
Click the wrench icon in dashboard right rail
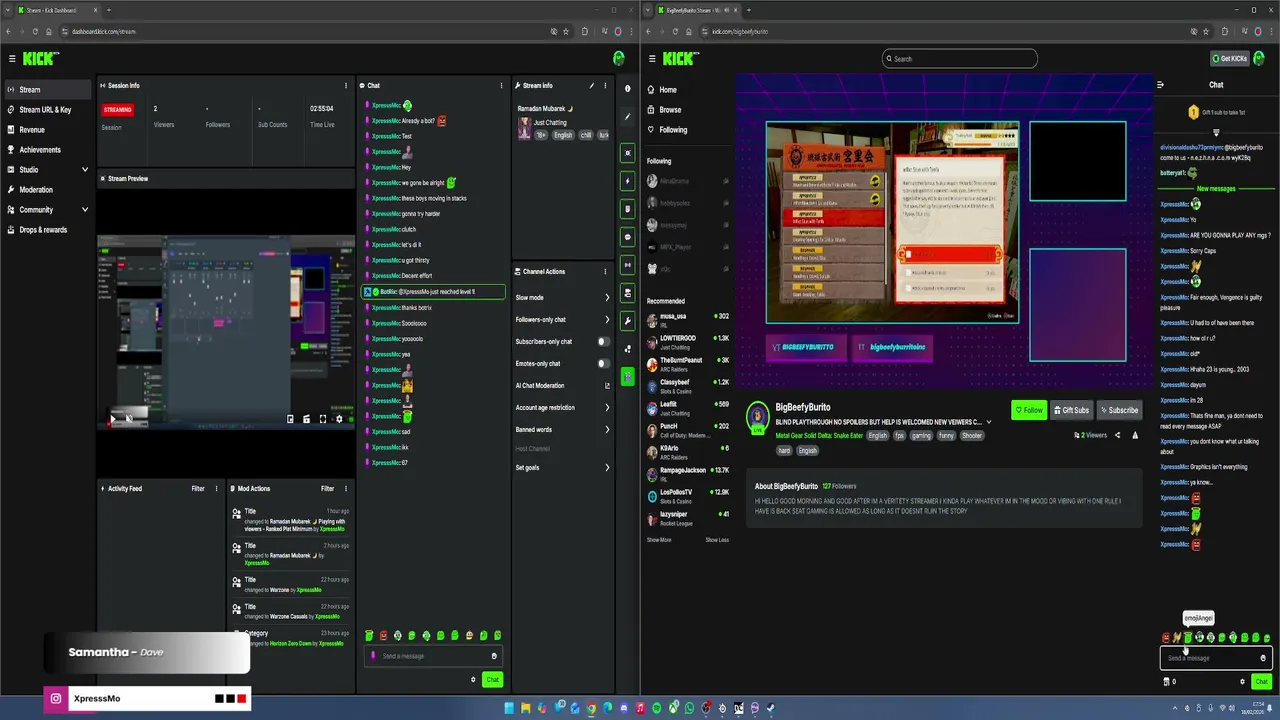pyautogui.click(x=628, y=321)
